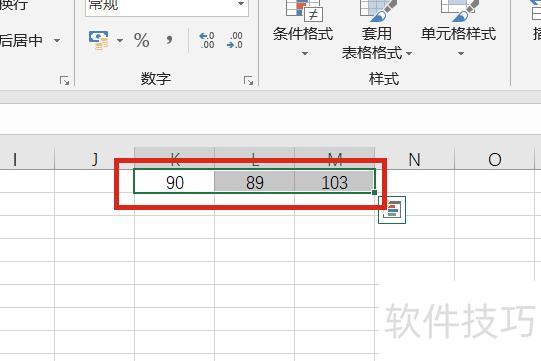The width and height of the screenshot is (541, 361).
Task: Open the Conditional Formatting menu
Action: coord(304,28)
